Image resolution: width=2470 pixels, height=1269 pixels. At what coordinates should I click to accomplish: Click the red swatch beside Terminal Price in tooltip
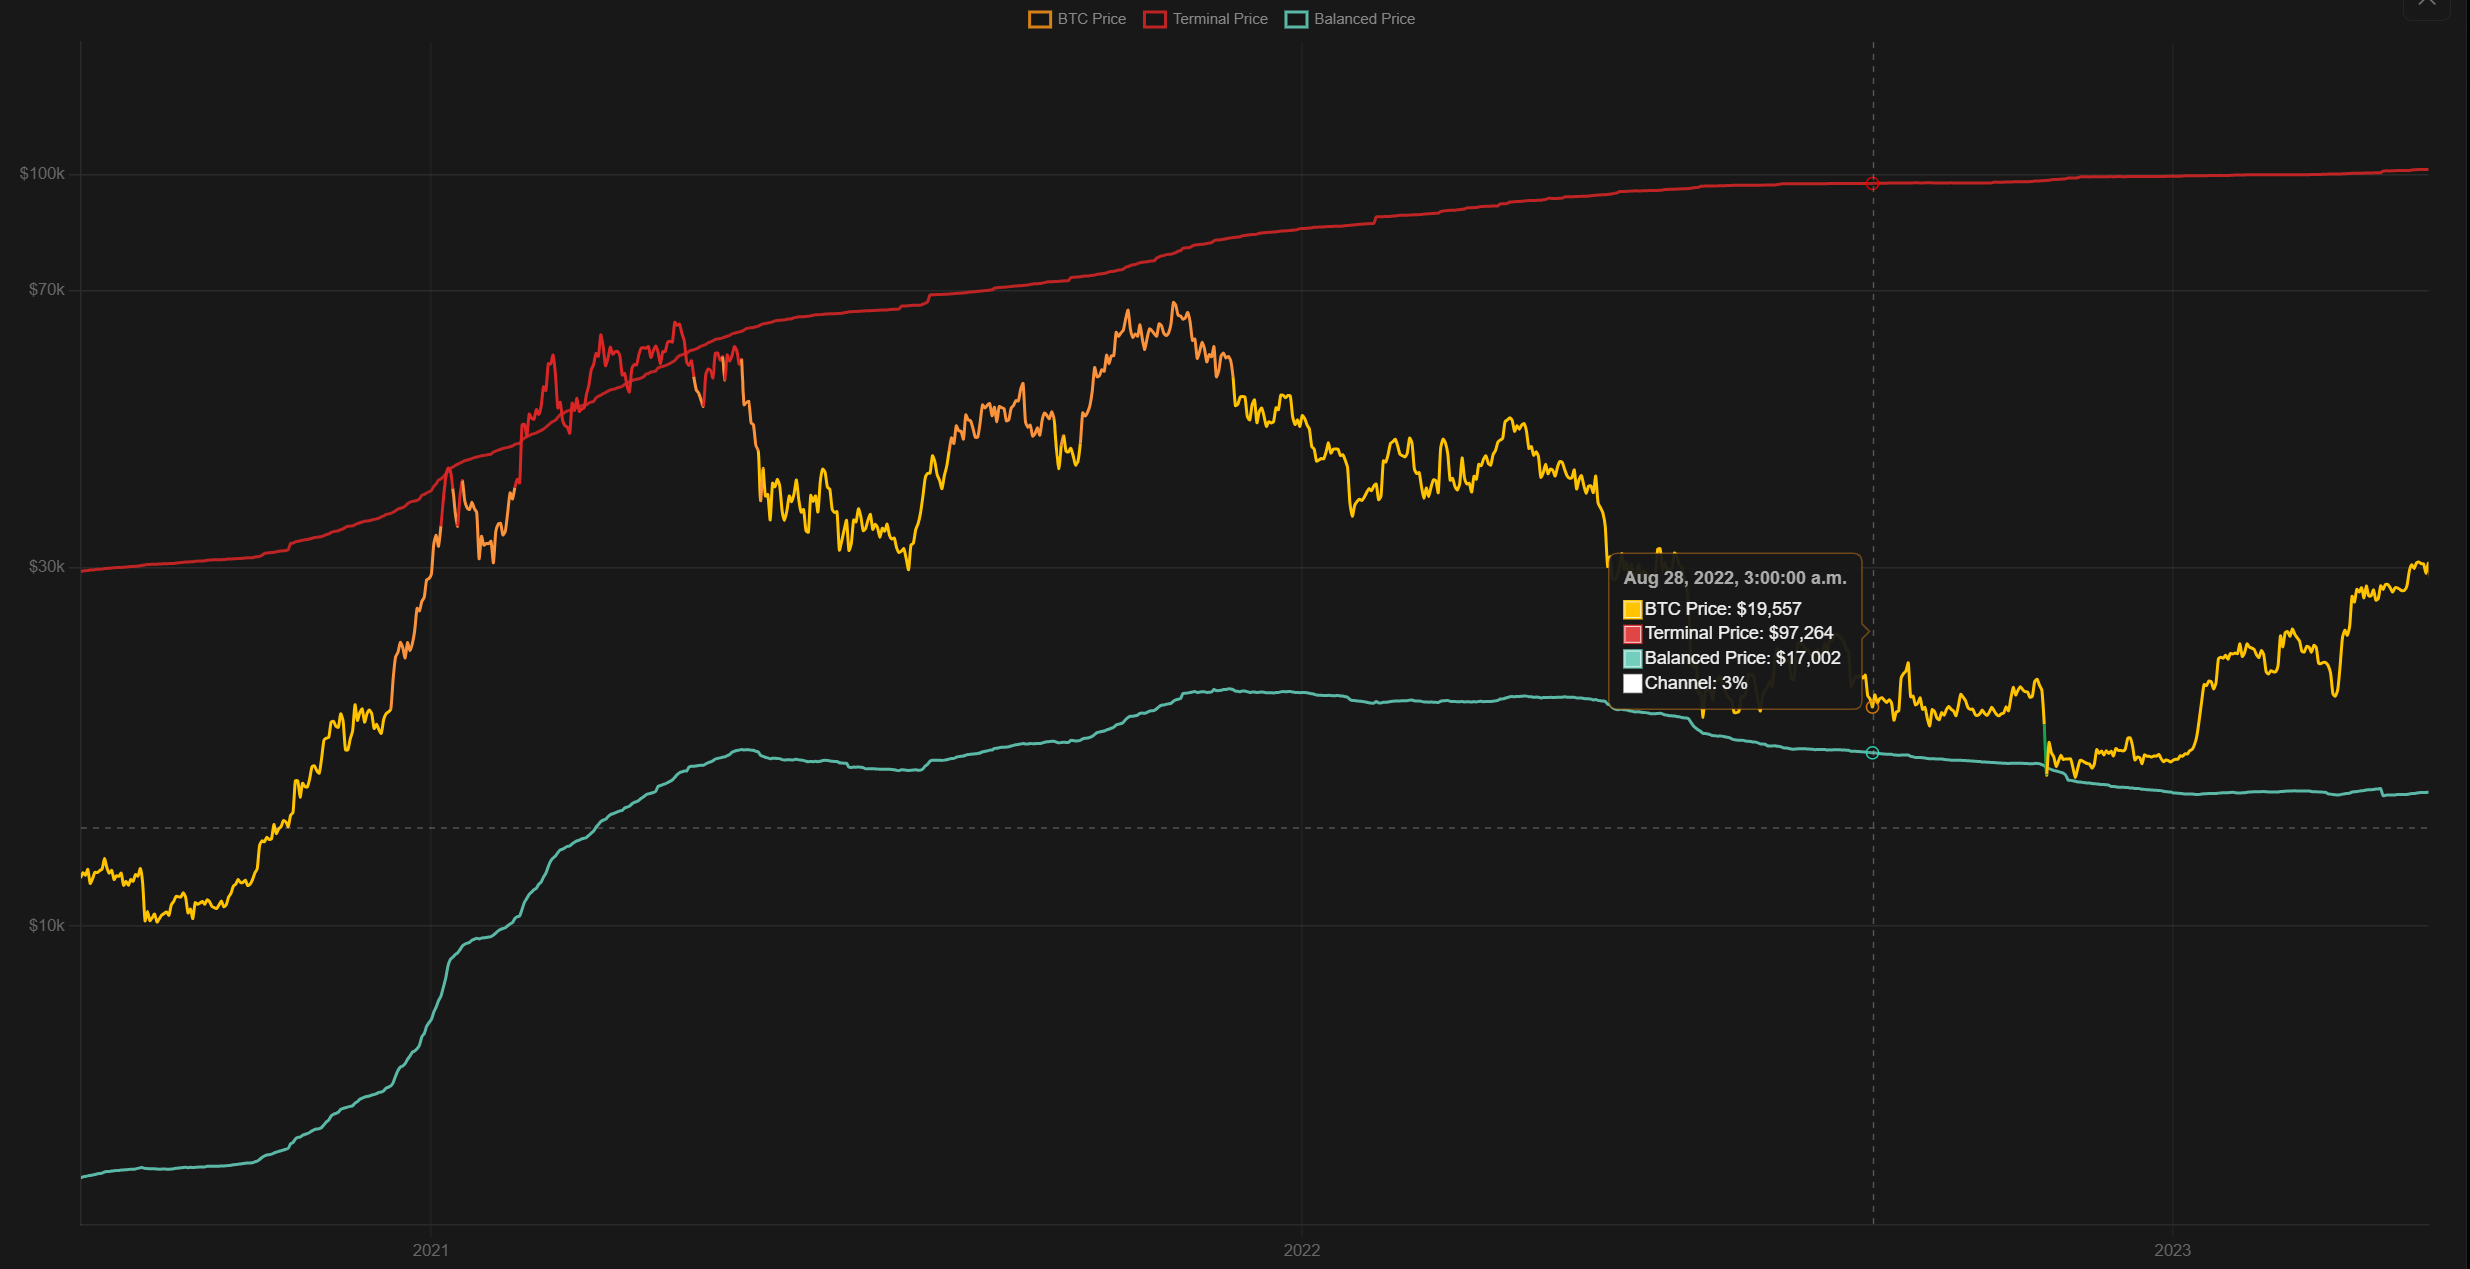[1632, 634]
